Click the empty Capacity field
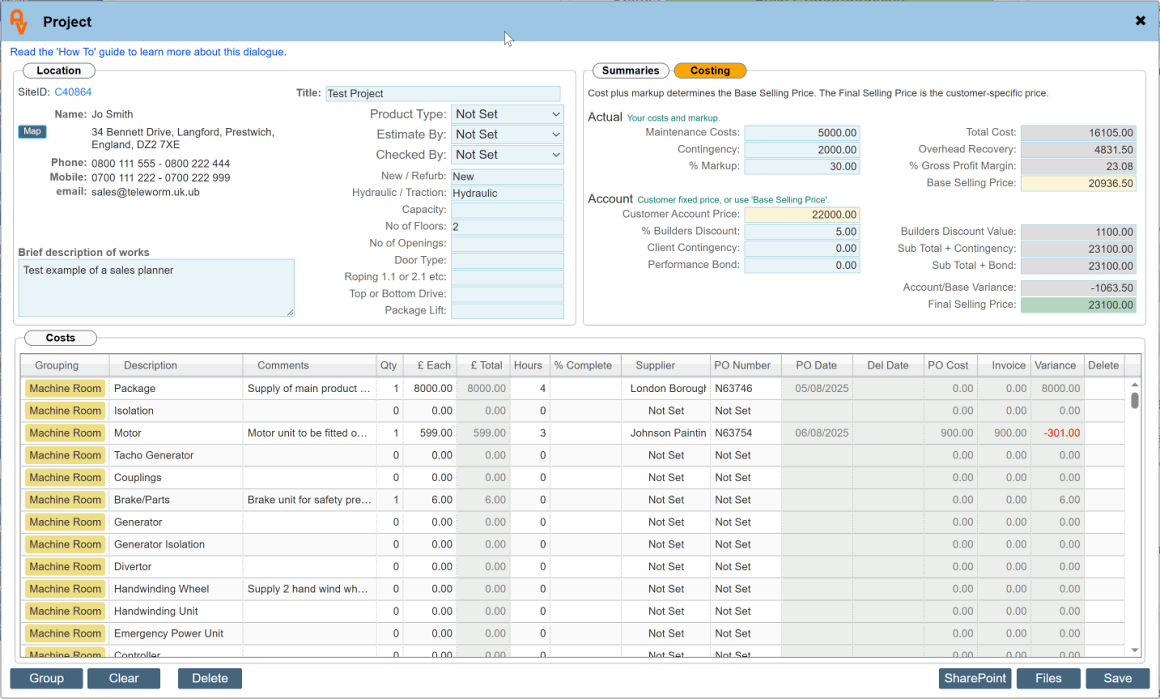This screenshot has width=1160, height=699. tap(508, 209)
